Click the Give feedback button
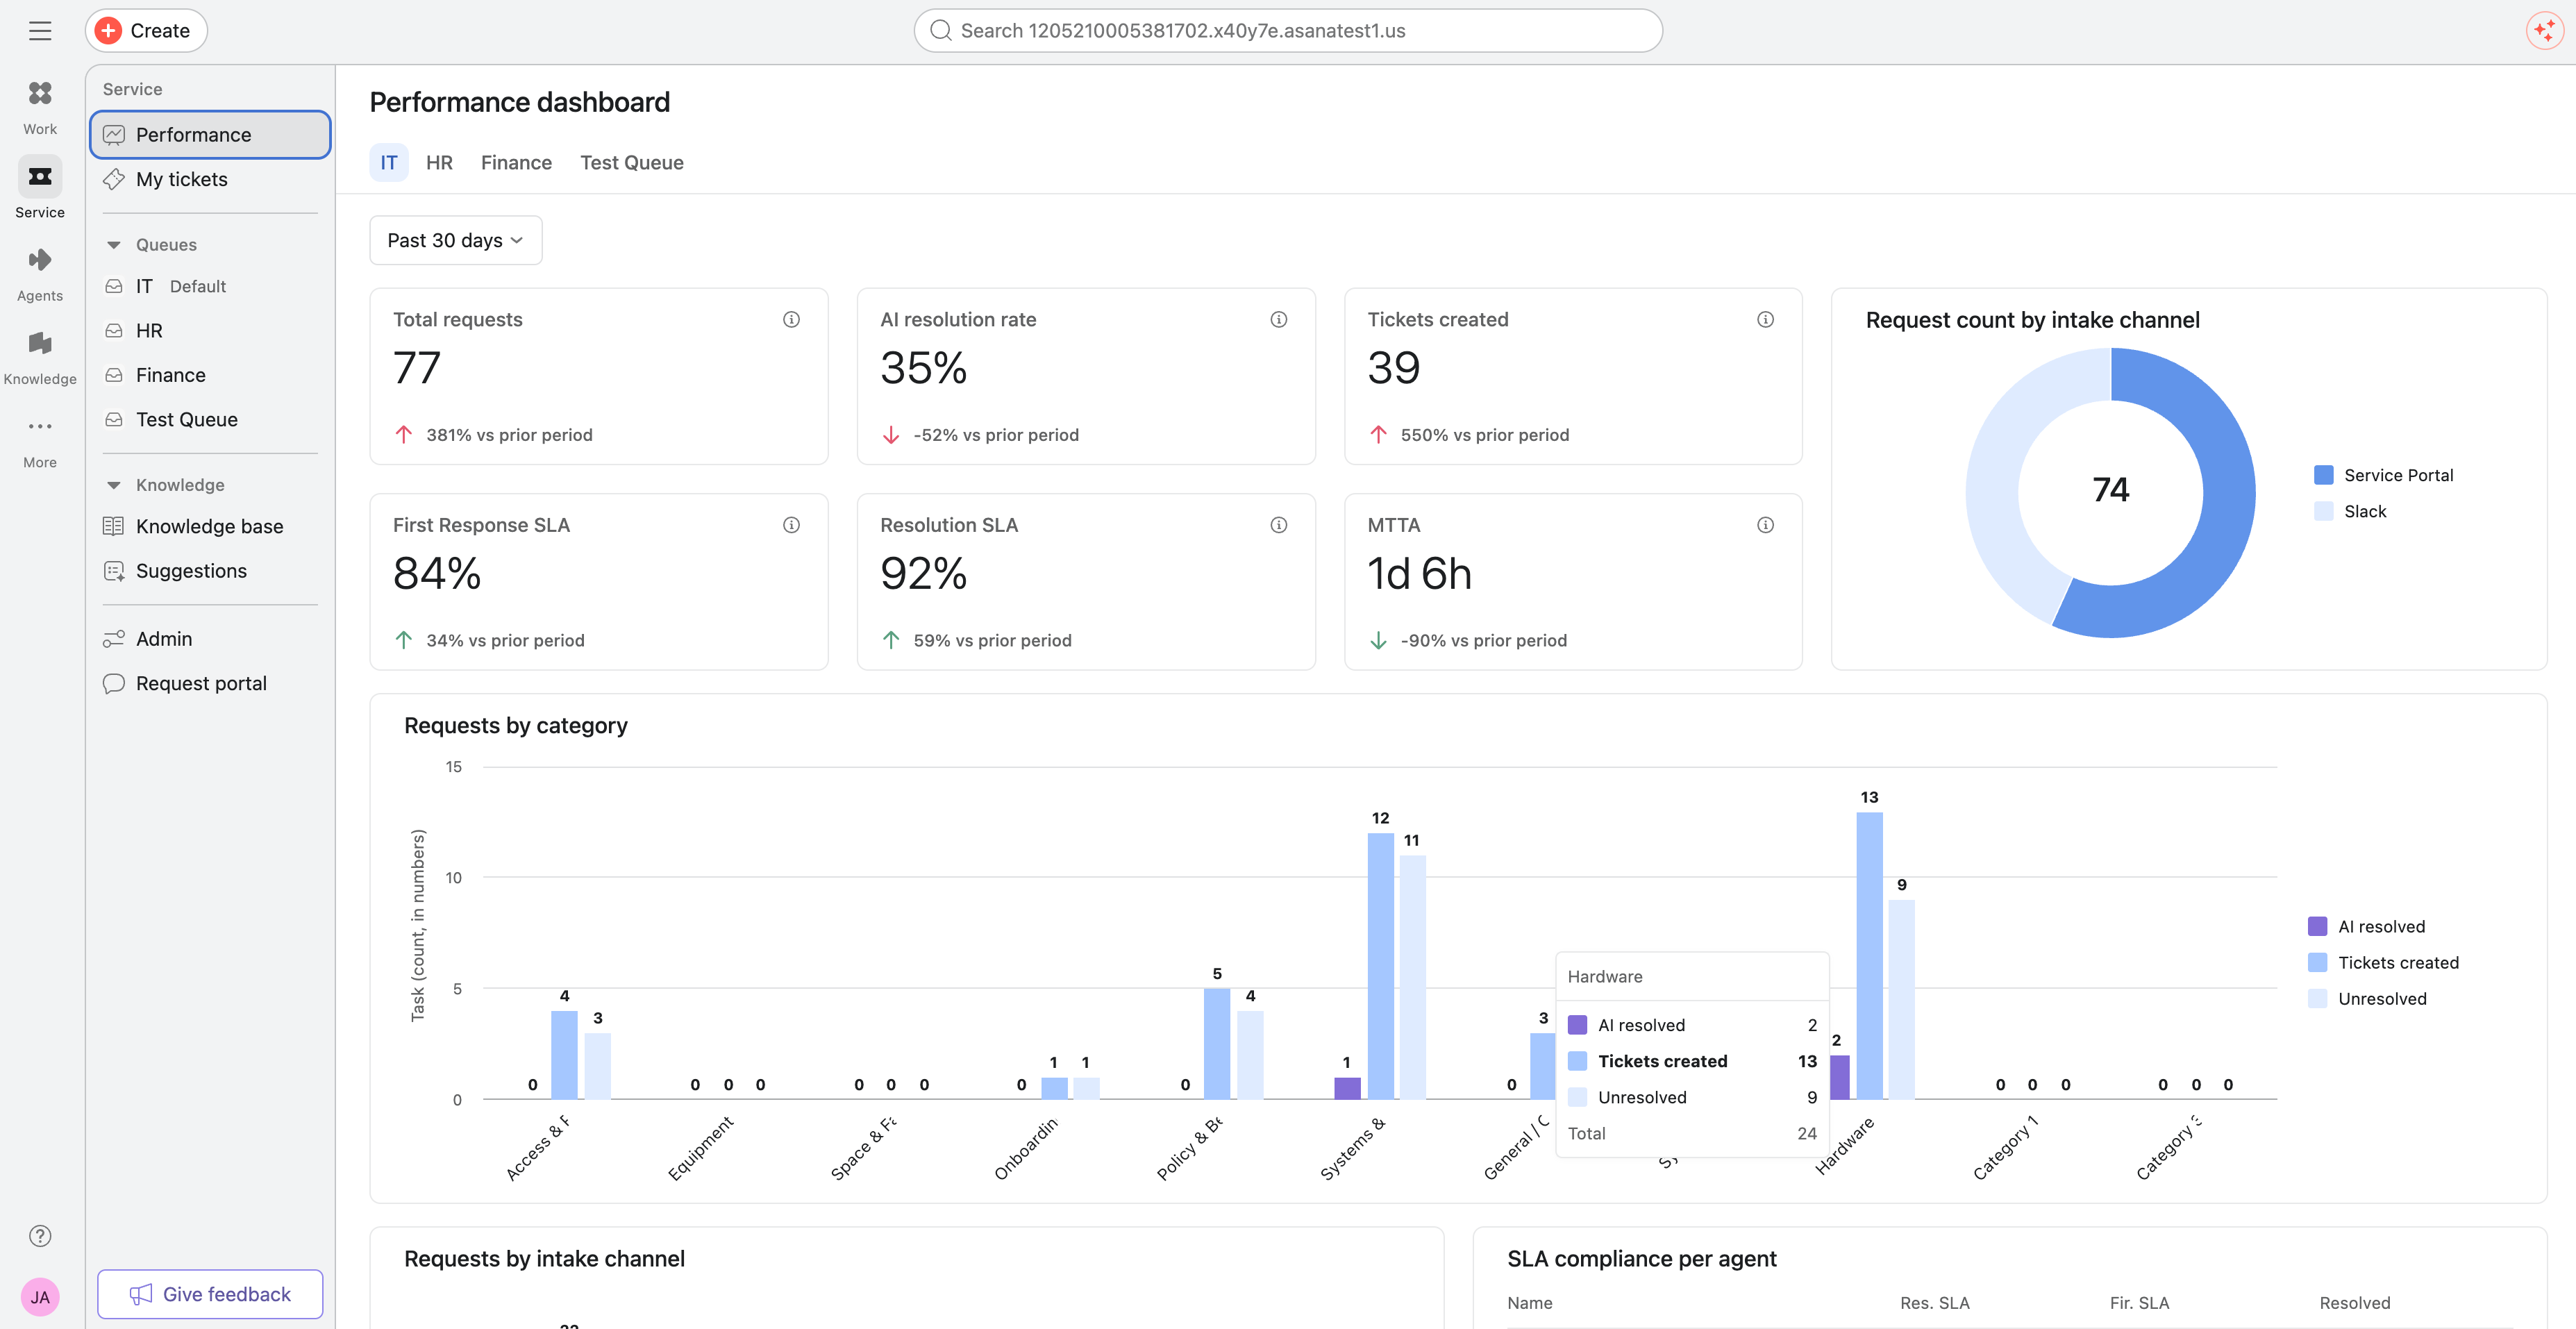The image size is (2576, 1329). point(210,1294)
